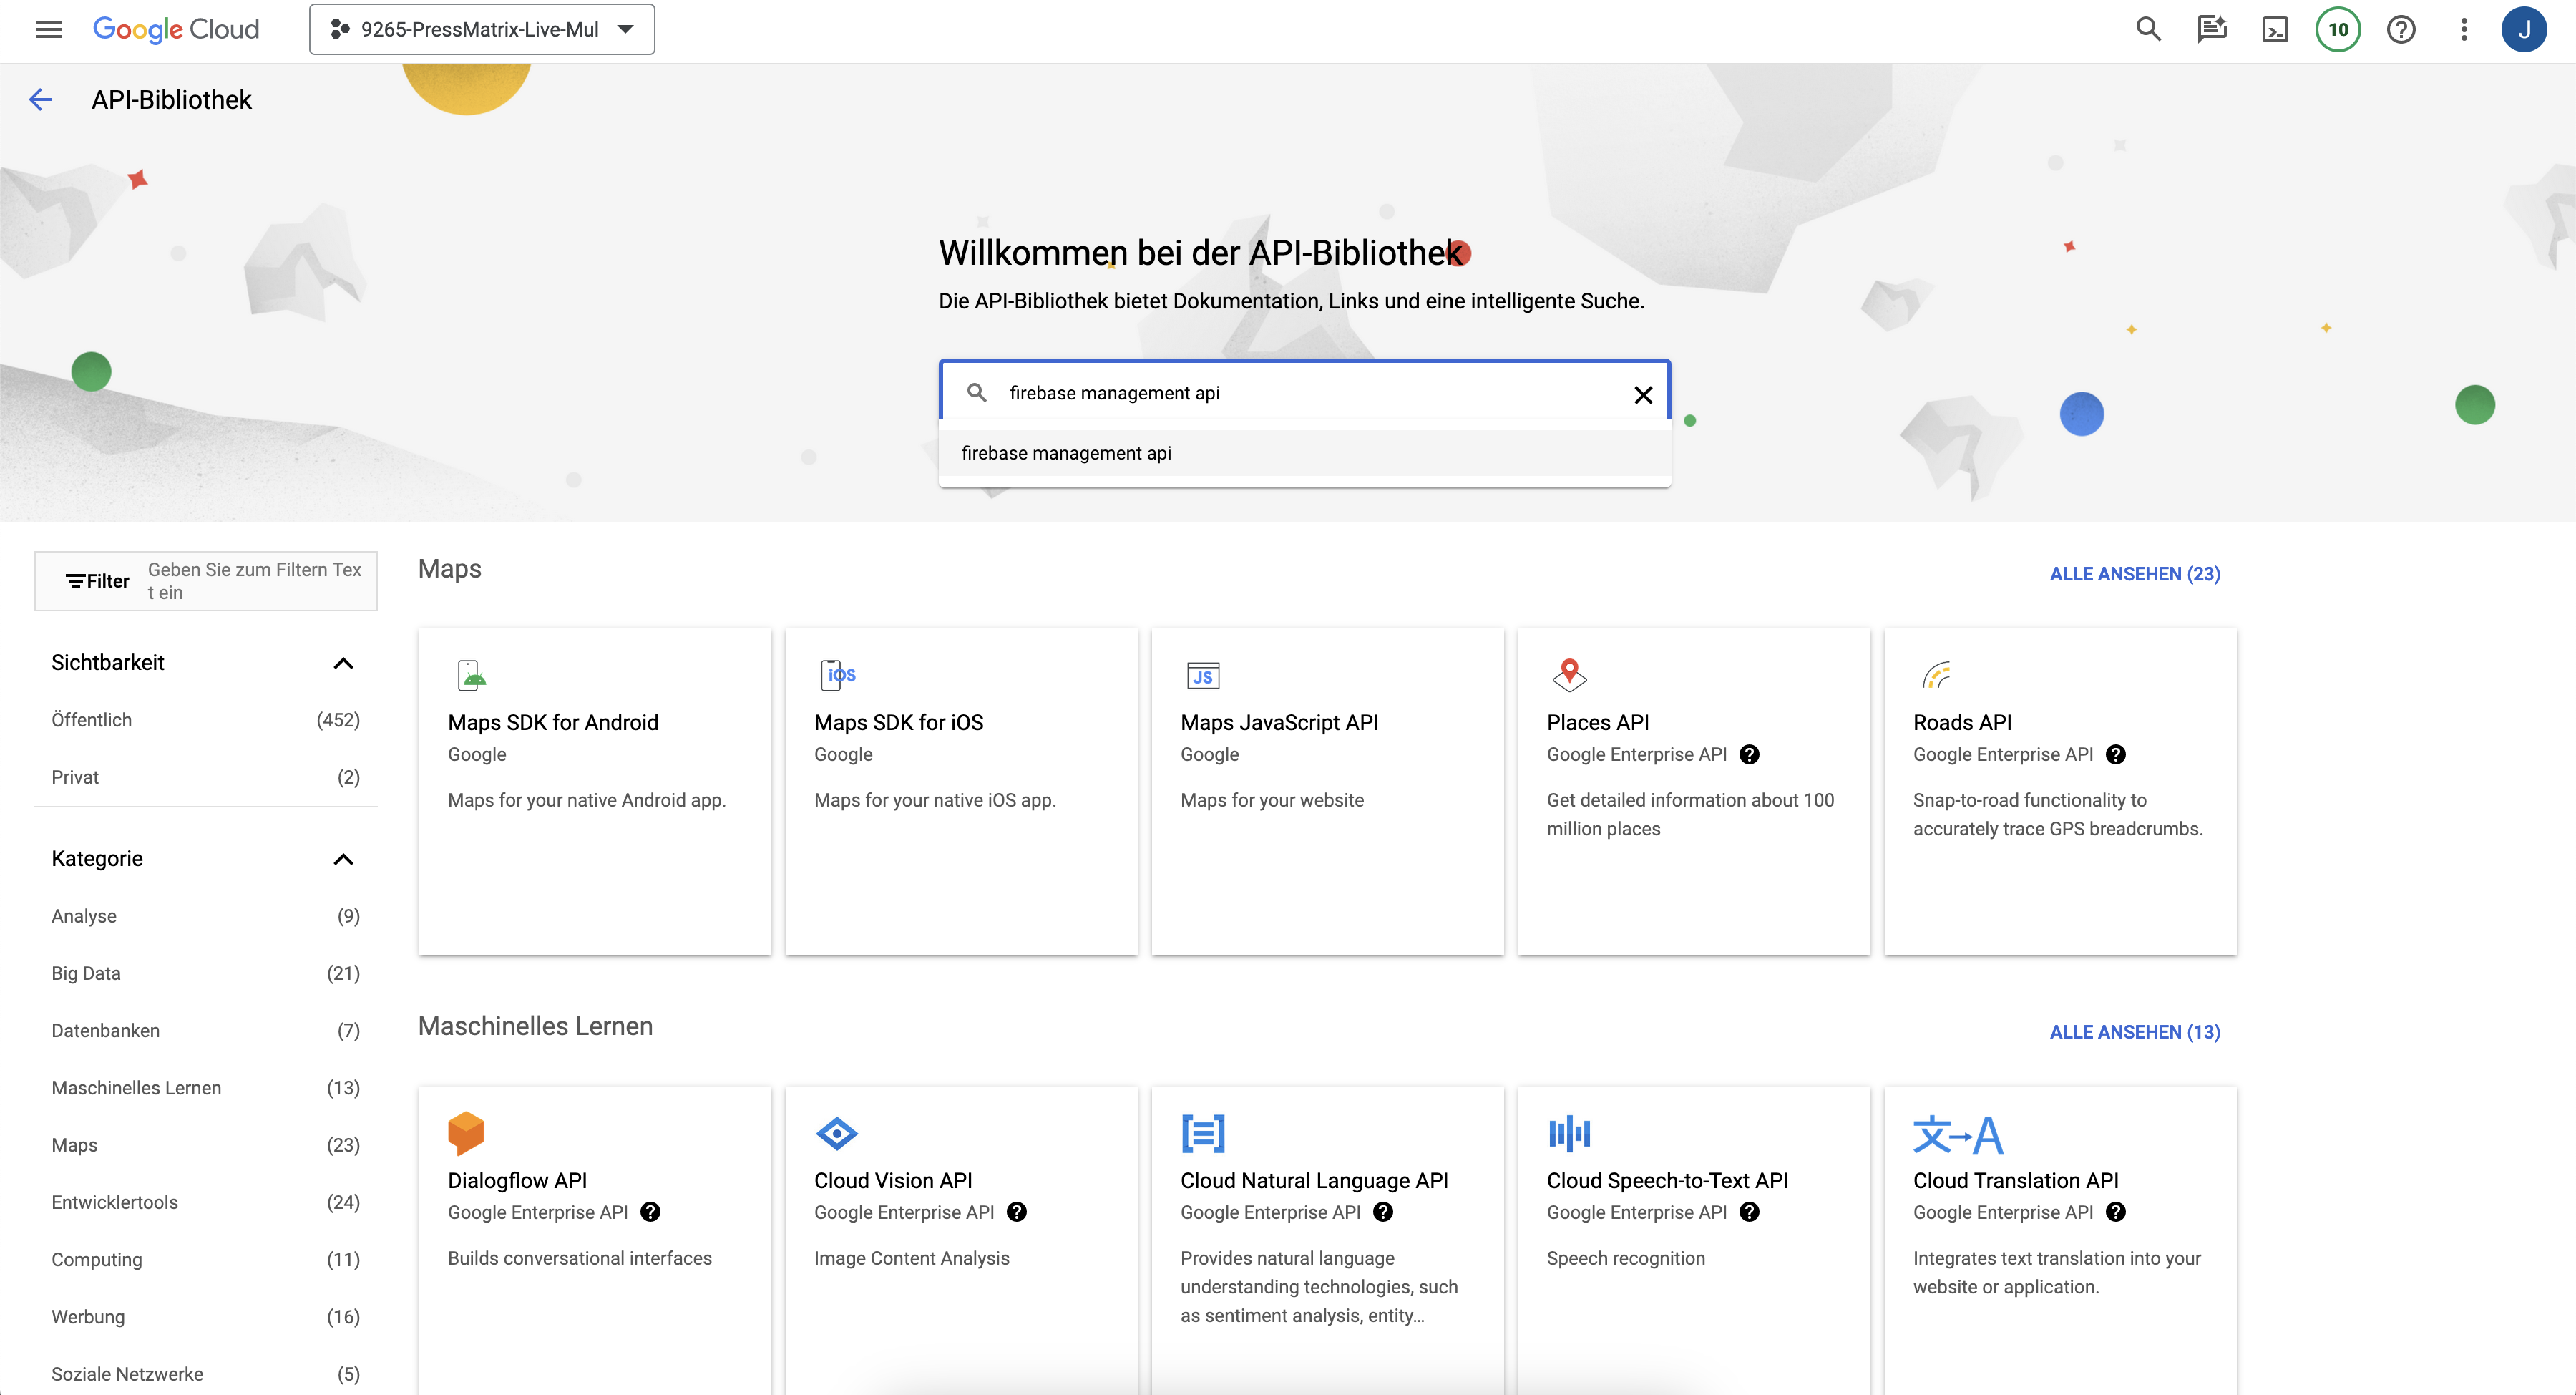Screen dimensions: 2576x1395
Task: Click the Dialogflow API orange cube icon
Action: (x=466, y=1133)
